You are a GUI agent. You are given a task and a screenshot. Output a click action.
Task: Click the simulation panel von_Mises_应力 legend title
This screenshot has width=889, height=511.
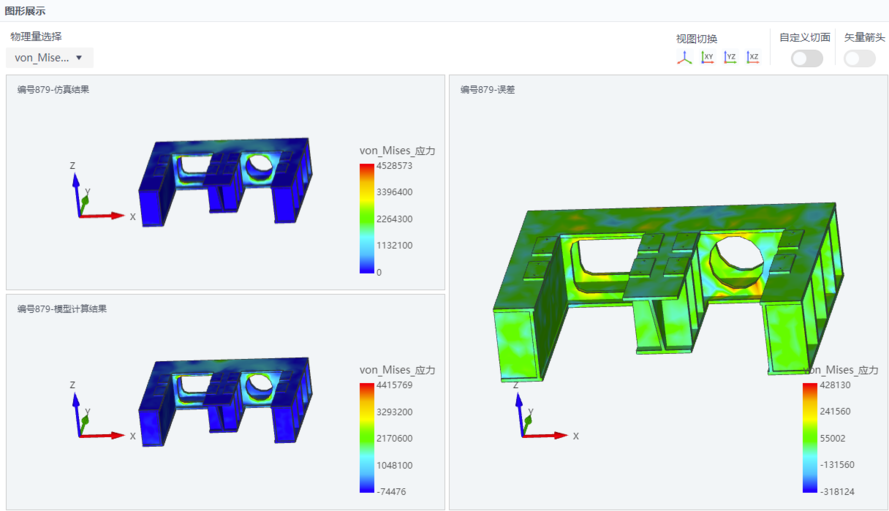[397, 150]
